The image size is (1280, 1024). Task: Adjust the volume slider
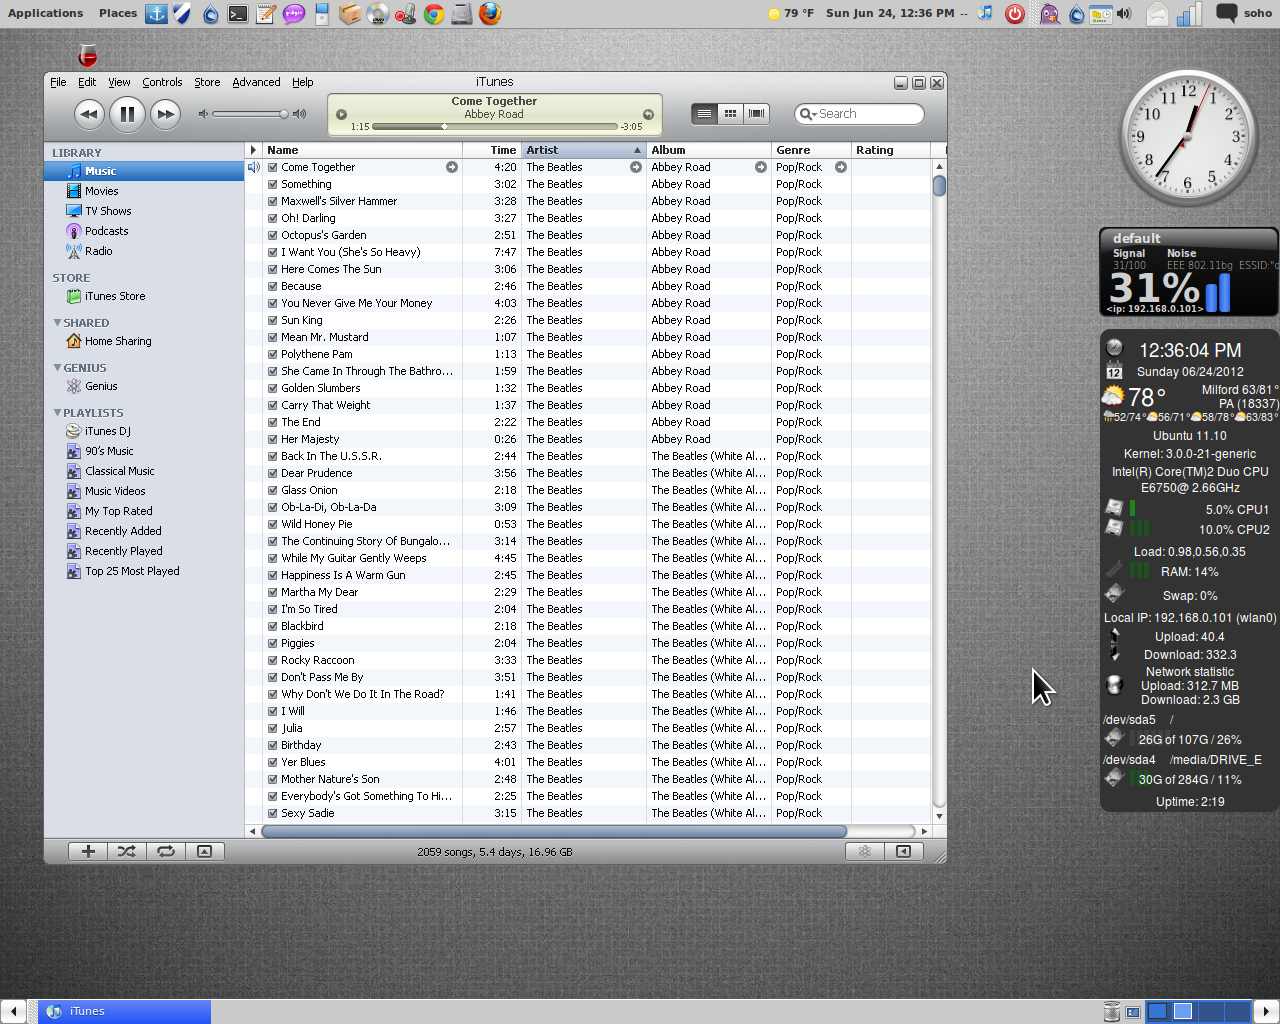point(251,114)
